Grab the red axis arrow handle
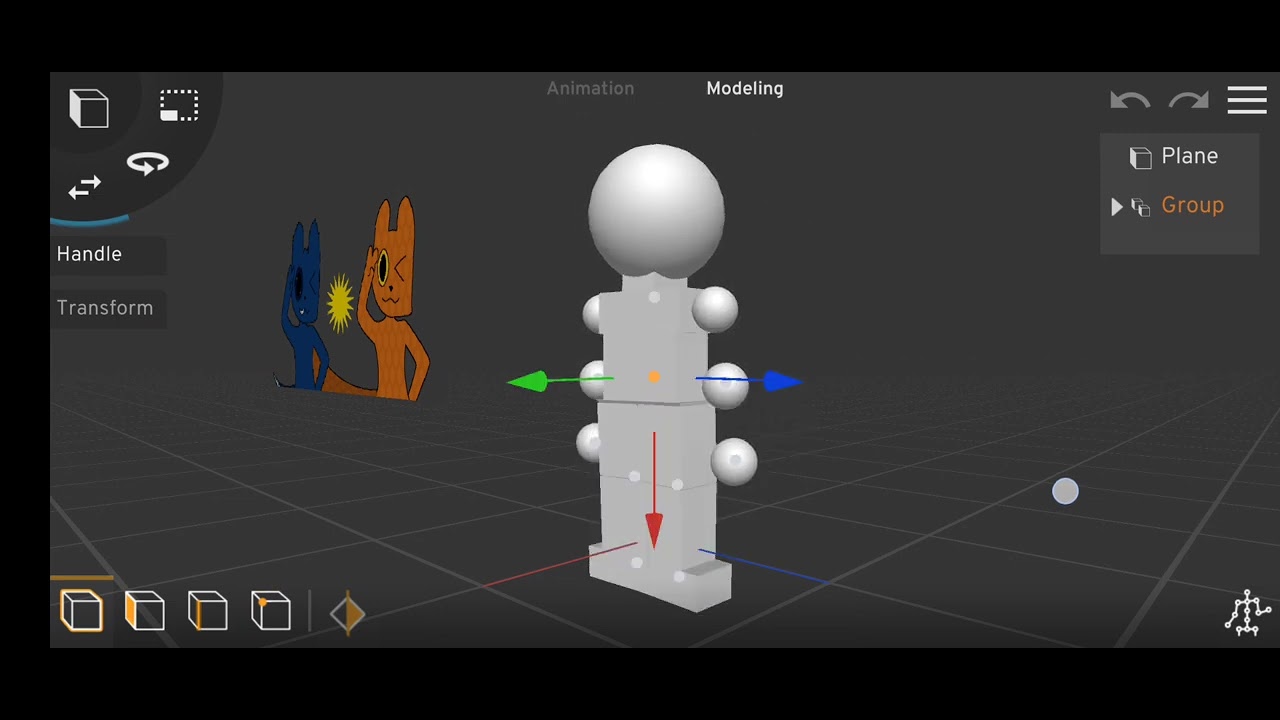 pyautogui.click(x=654, y=530)
